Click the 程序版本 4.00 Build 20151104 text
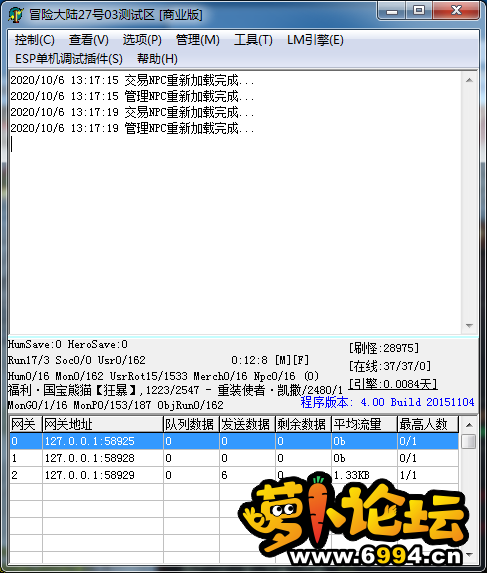Viewport: 487px width, 573px height. tap(387, 402)
